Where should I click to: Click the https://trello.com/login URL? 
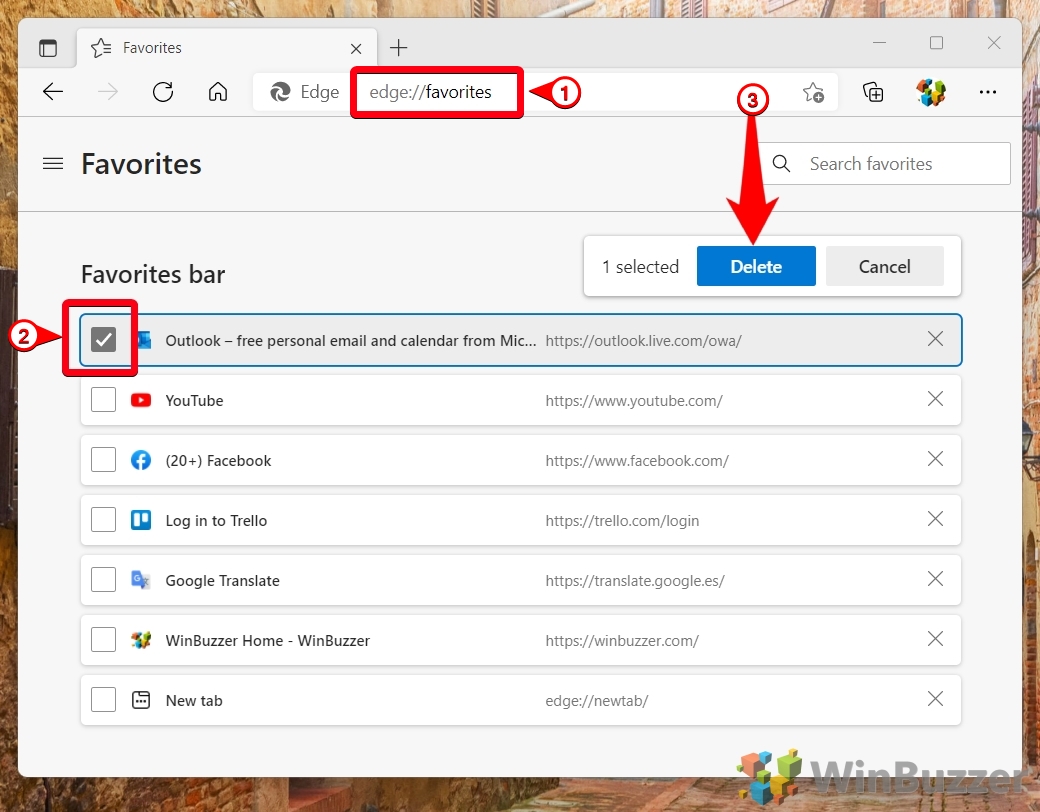point(622,521)
